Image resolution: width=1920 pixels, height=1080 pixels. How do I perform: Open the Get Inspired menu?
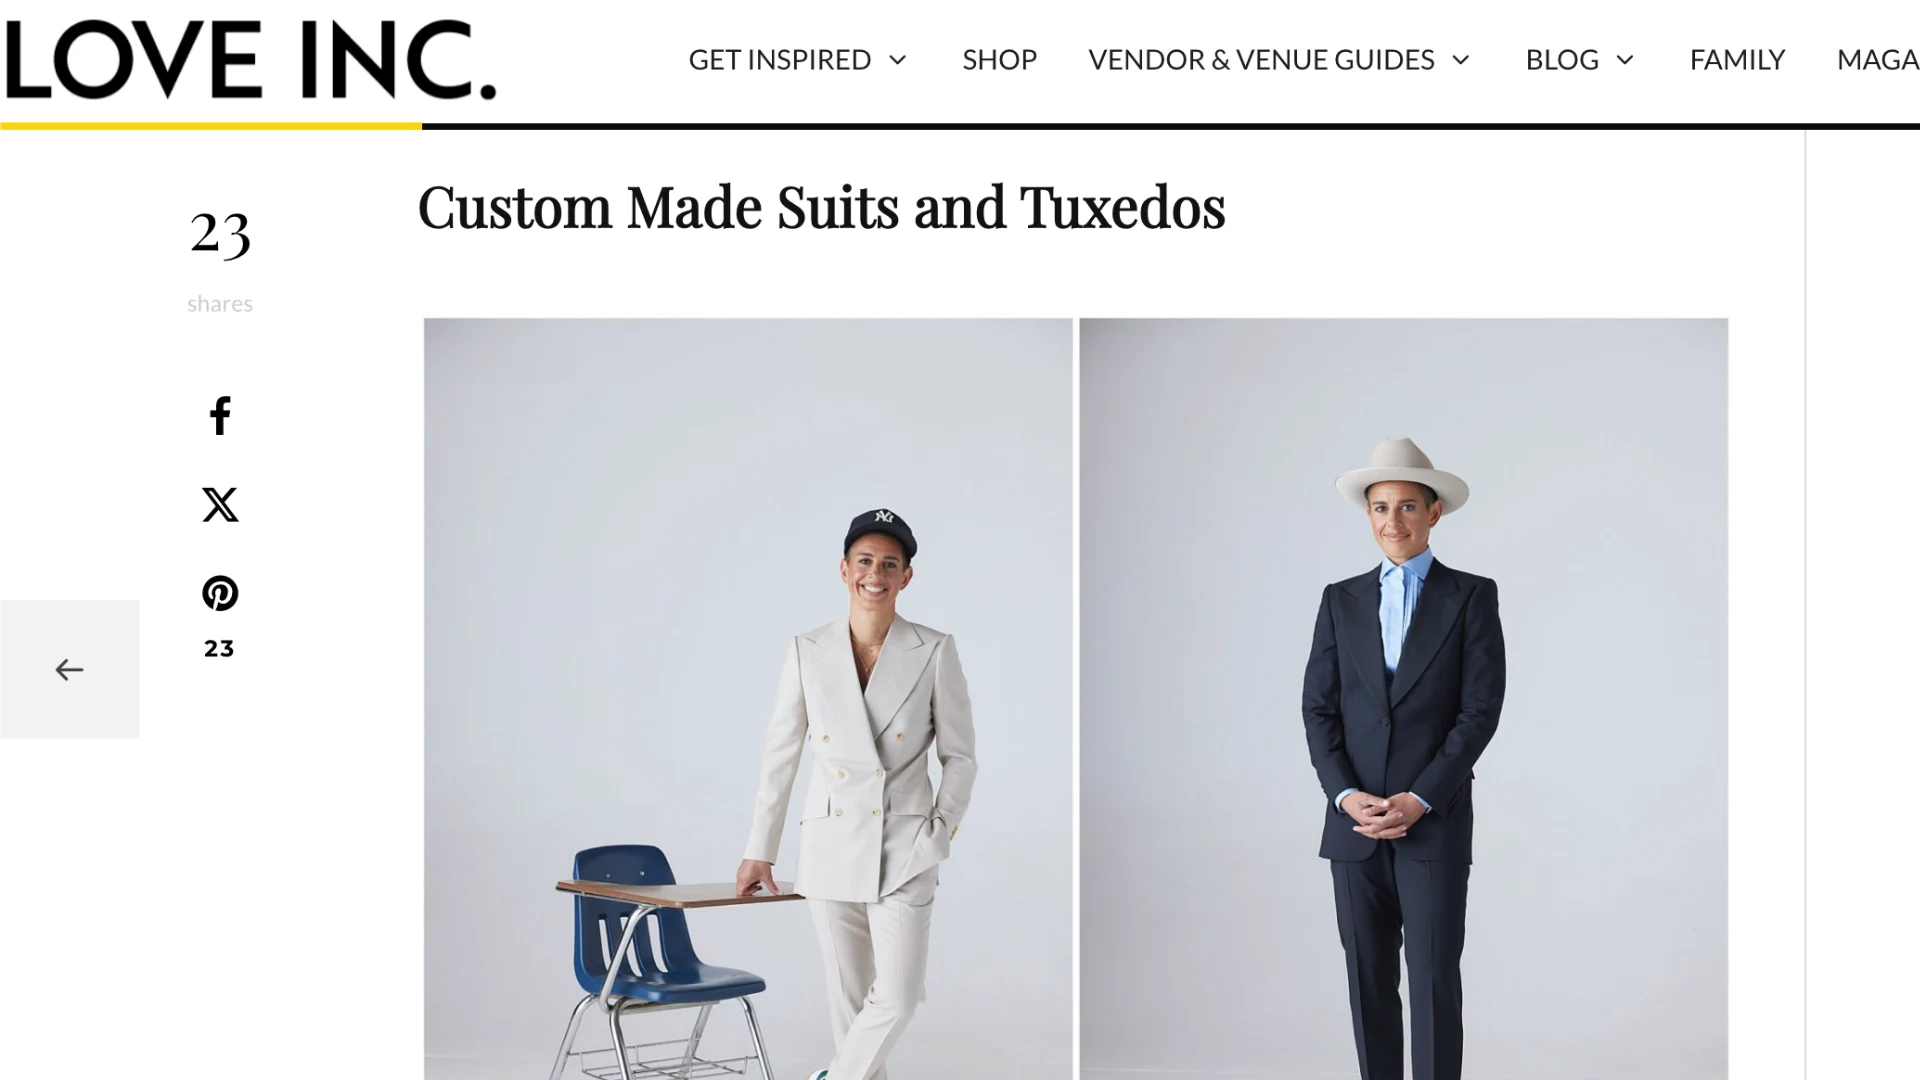click(x=780, y=60)
